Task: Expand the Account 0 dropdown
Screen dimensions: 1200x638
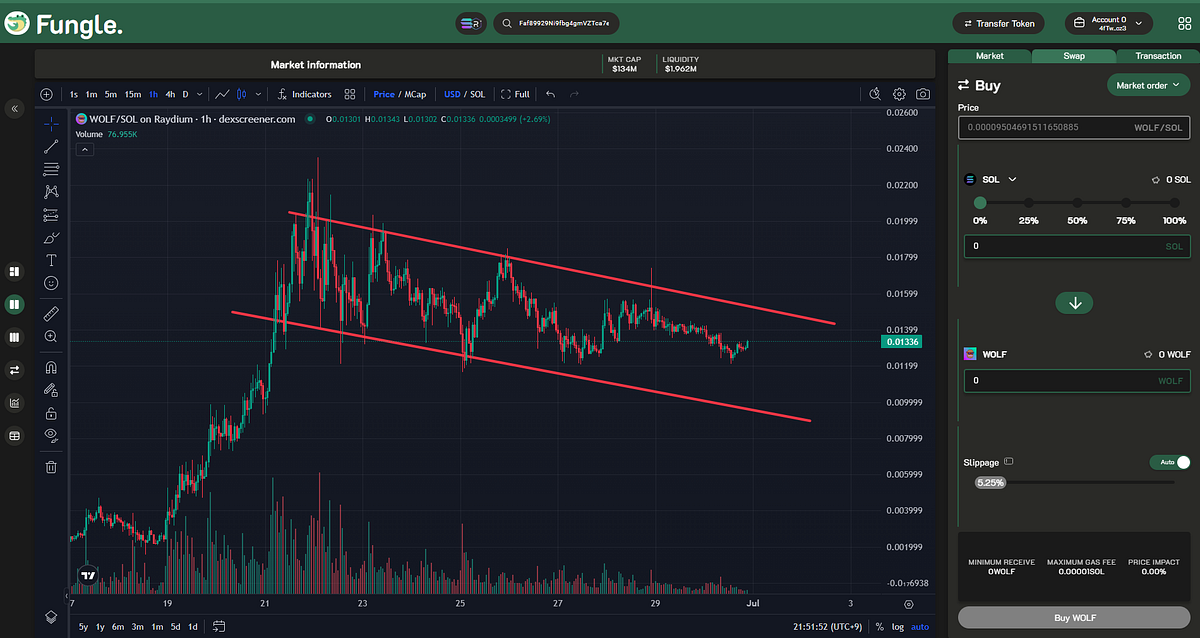Action: [1110, 21]
